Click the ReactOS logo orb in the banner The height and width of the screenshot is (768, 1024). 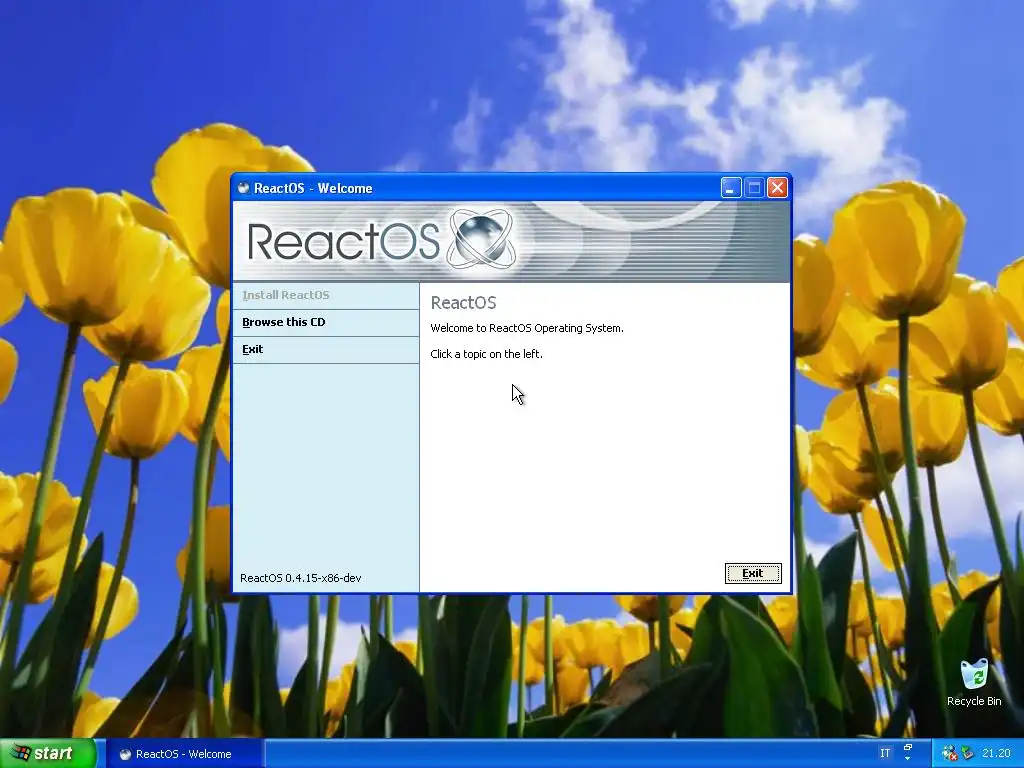click(x=482, y=239)
